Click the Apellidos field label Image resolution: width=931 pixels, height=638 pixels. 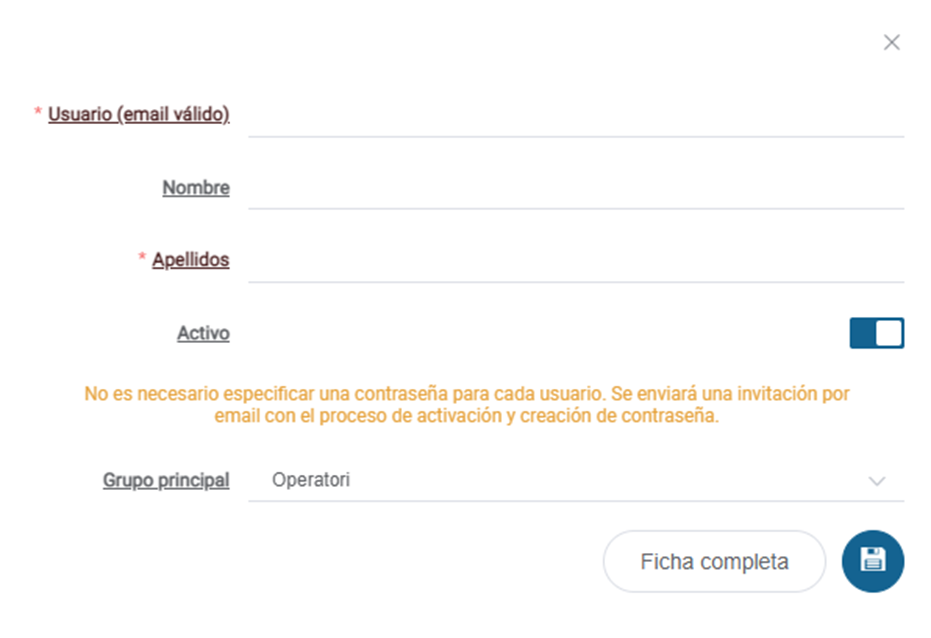(x=191, y=260)
